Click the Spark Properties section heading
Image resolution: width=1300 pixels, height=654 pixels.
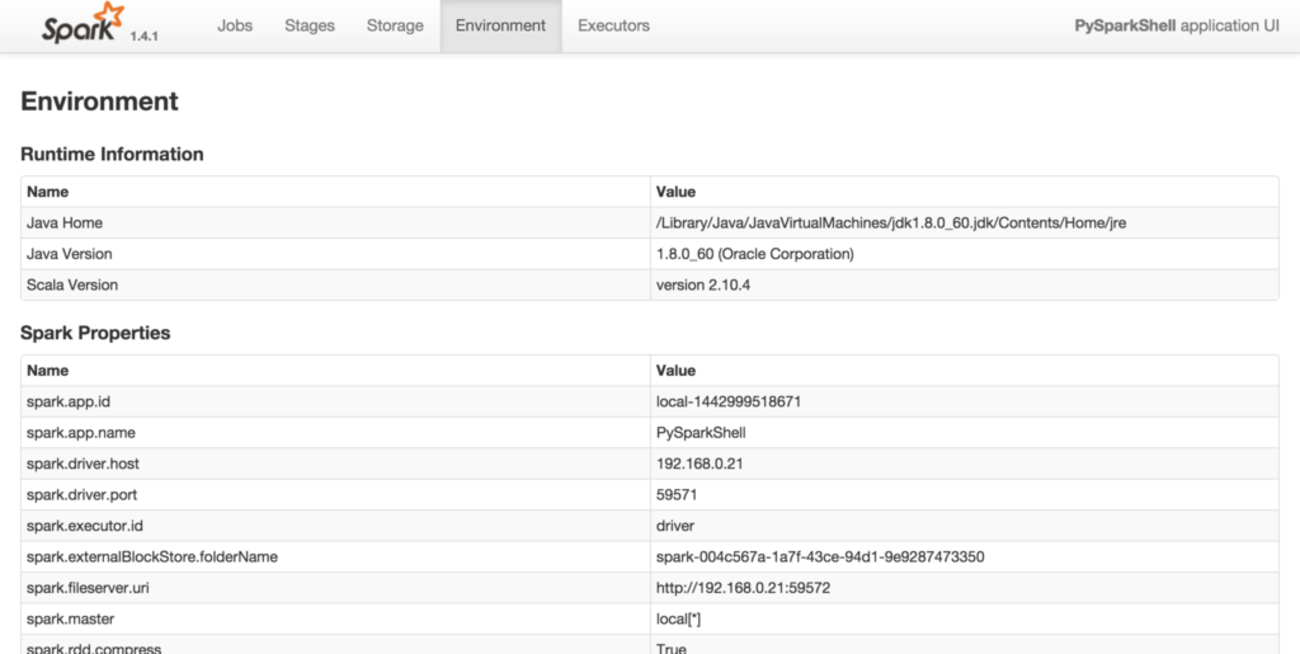click(95, 333)
